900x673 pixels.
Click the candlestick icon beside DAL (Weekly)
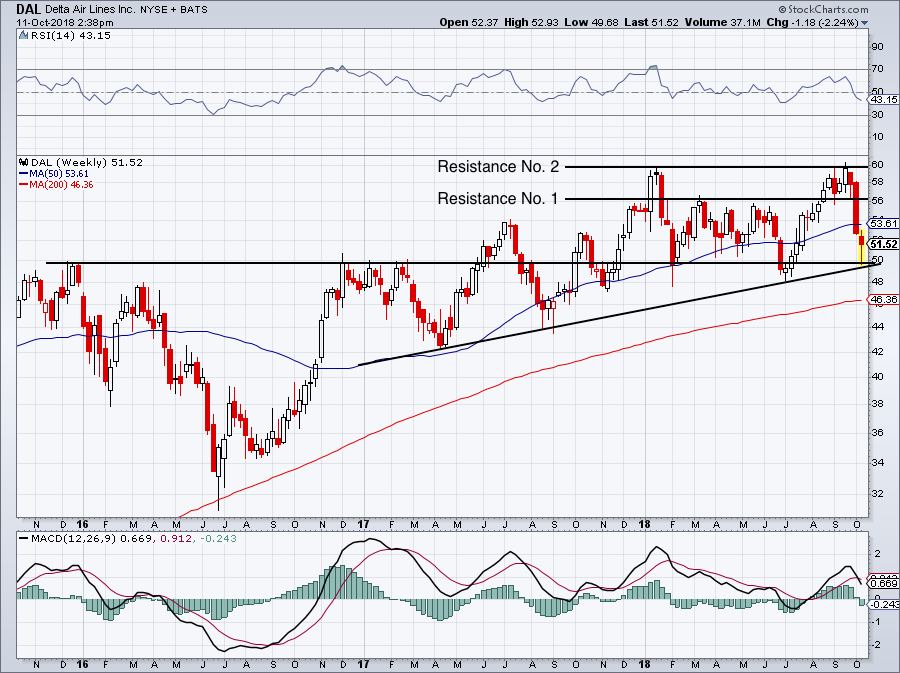[24, 162]
